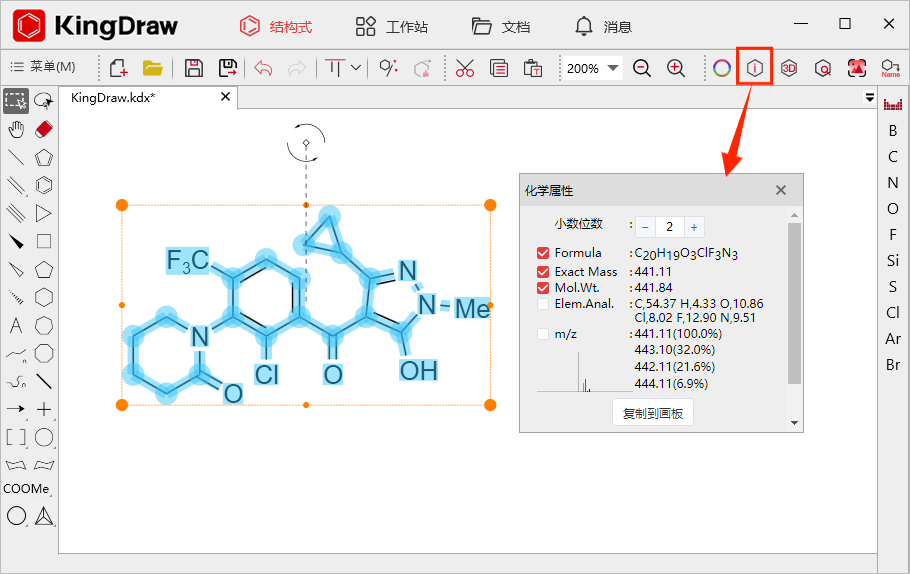
Task: Activate the hand pan tool
Action: click(x=16, y=129)
